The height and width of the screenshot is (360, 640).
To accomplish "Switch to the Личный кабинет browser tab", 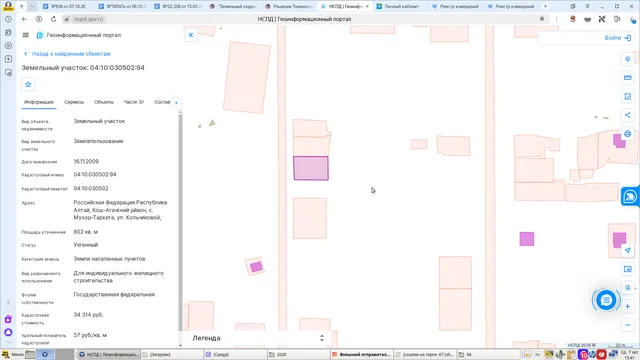I will (401, 6).
